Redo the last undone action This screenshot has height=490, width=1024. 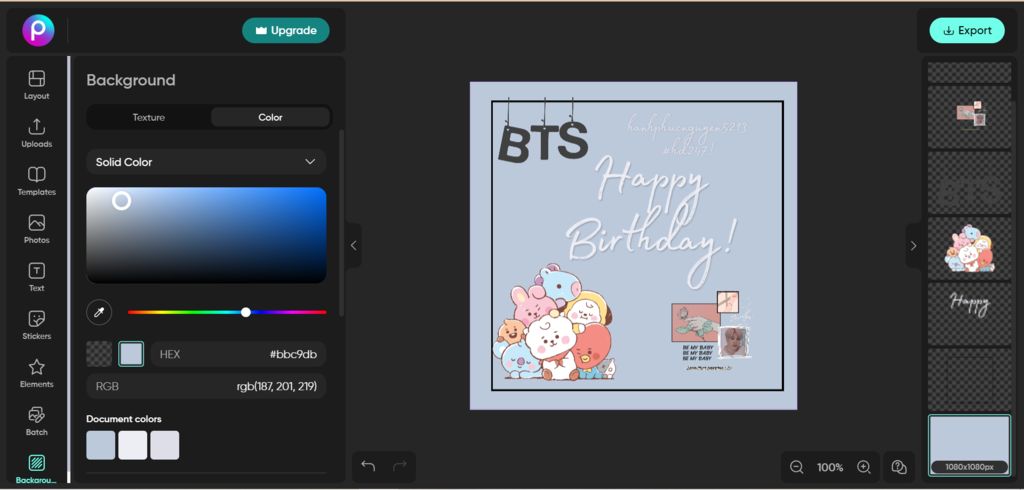400,466
